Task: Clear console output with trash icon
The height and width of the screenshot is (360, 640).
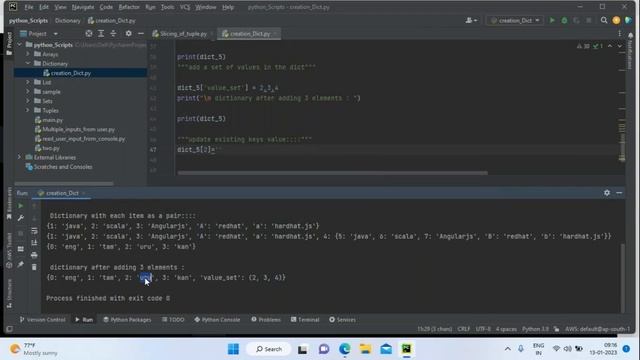Action: click(x=34, y=267)
